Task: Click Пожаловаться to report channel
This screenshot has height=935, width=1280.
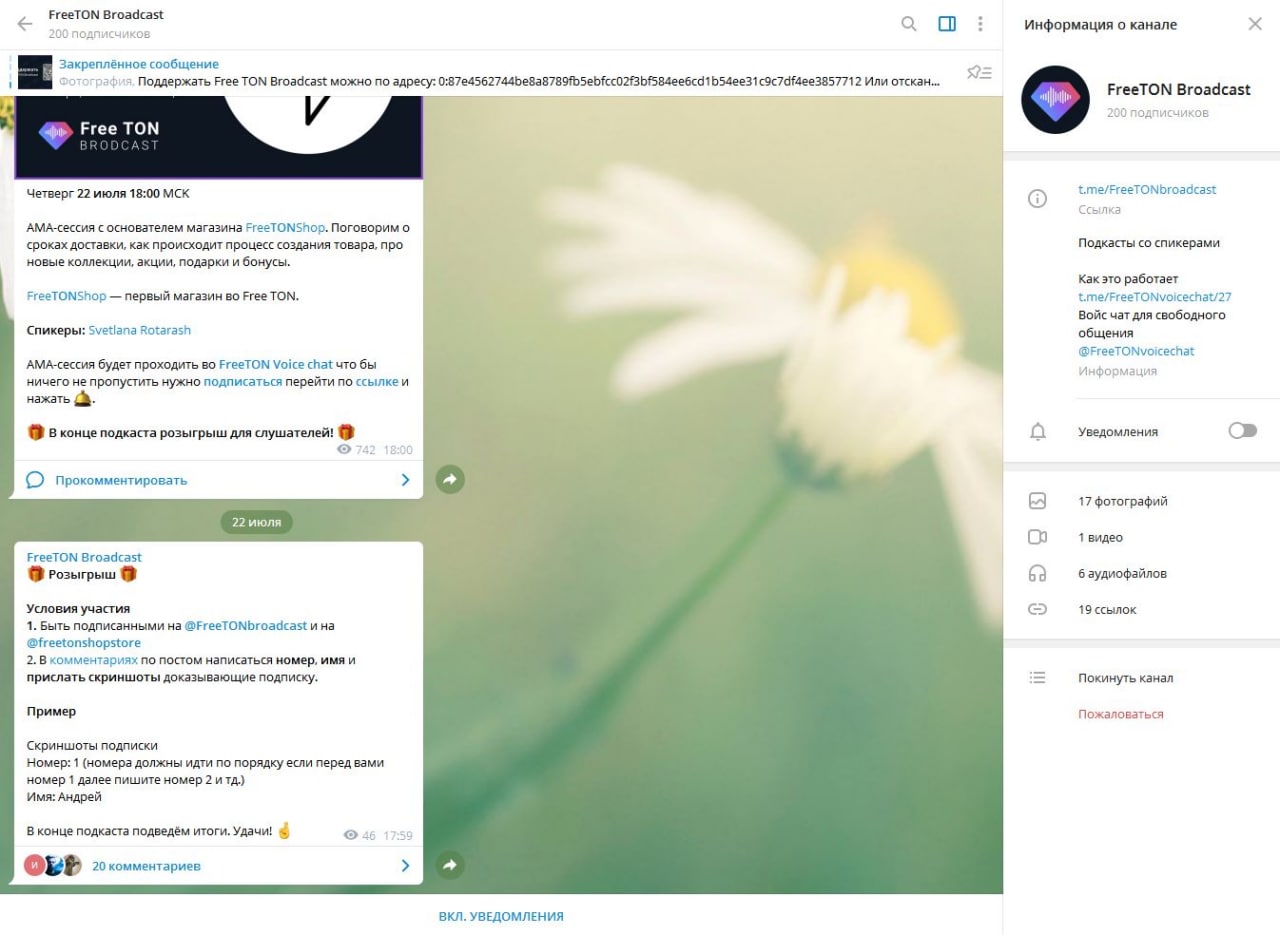Action: coord(1120,714)
